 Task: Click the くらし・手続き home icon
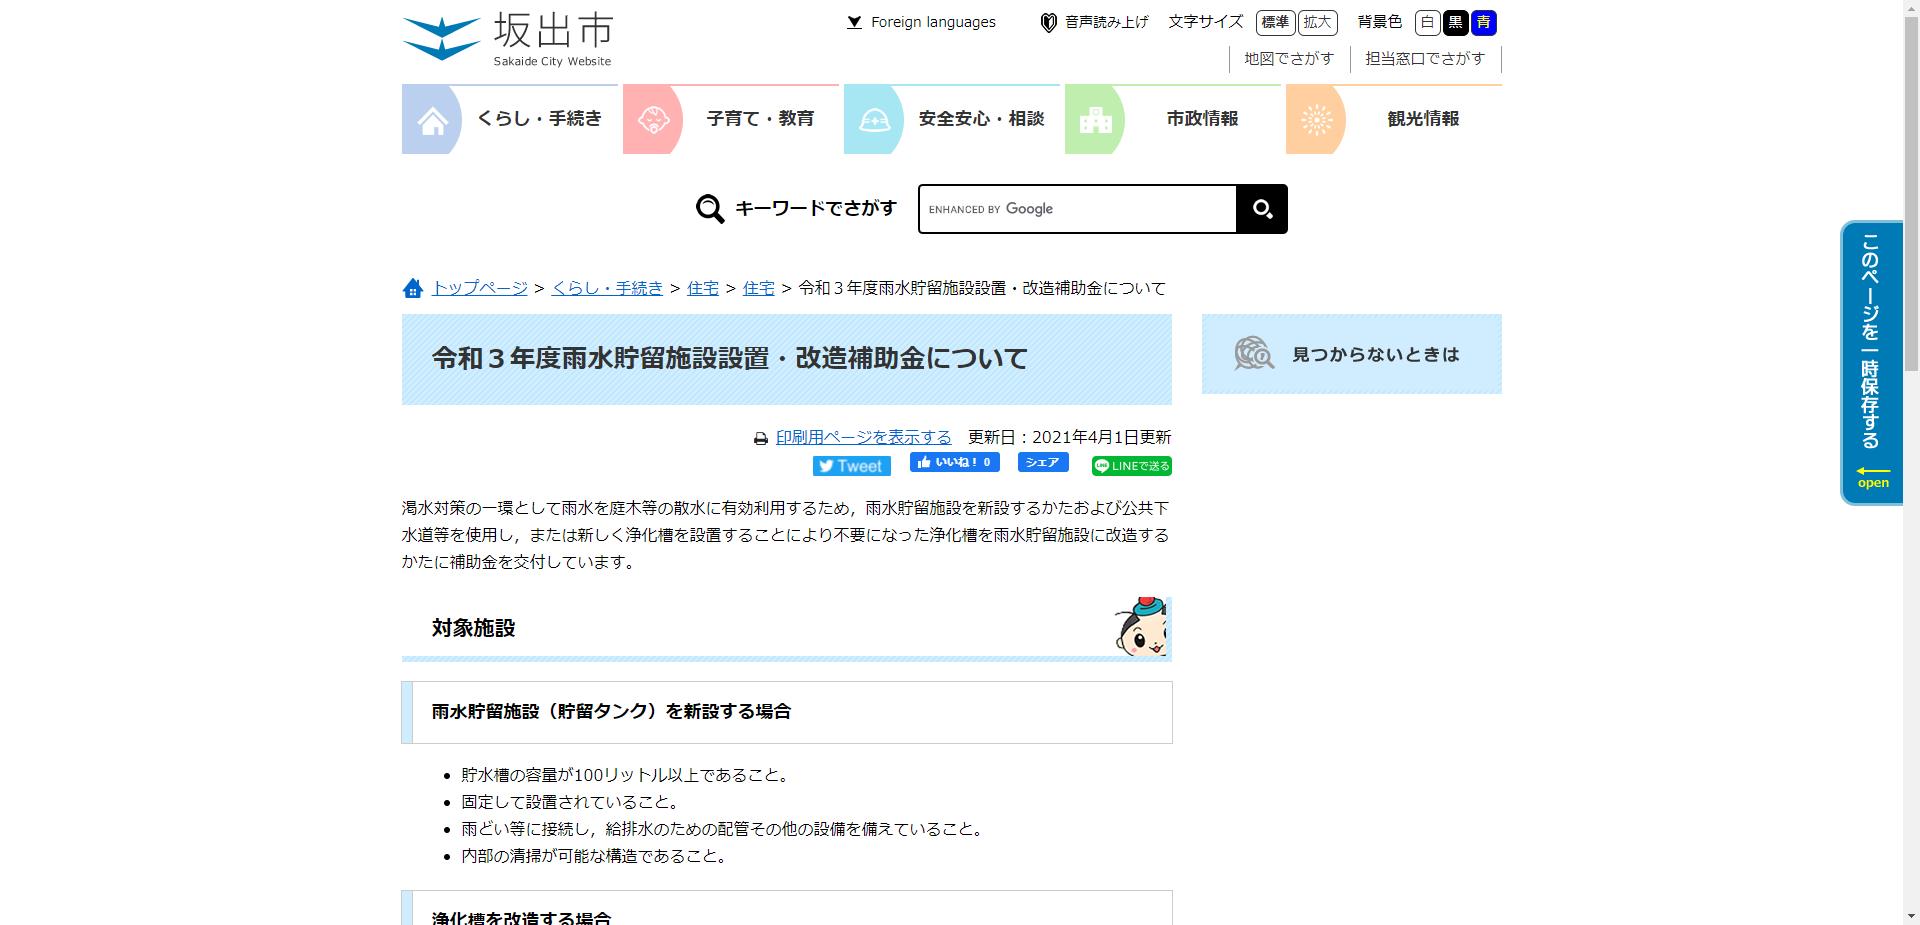(432, 119)
